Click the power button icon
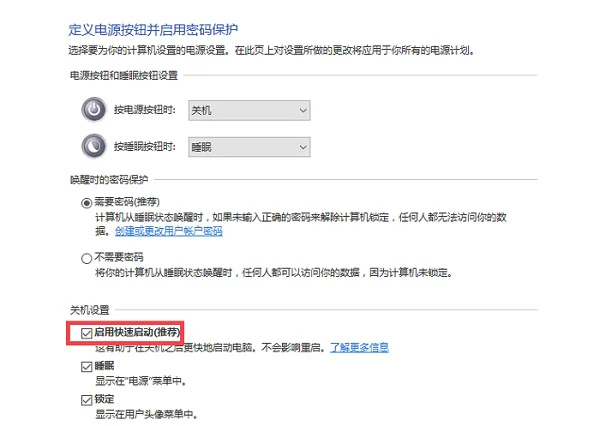 click(x=94, y=110)
